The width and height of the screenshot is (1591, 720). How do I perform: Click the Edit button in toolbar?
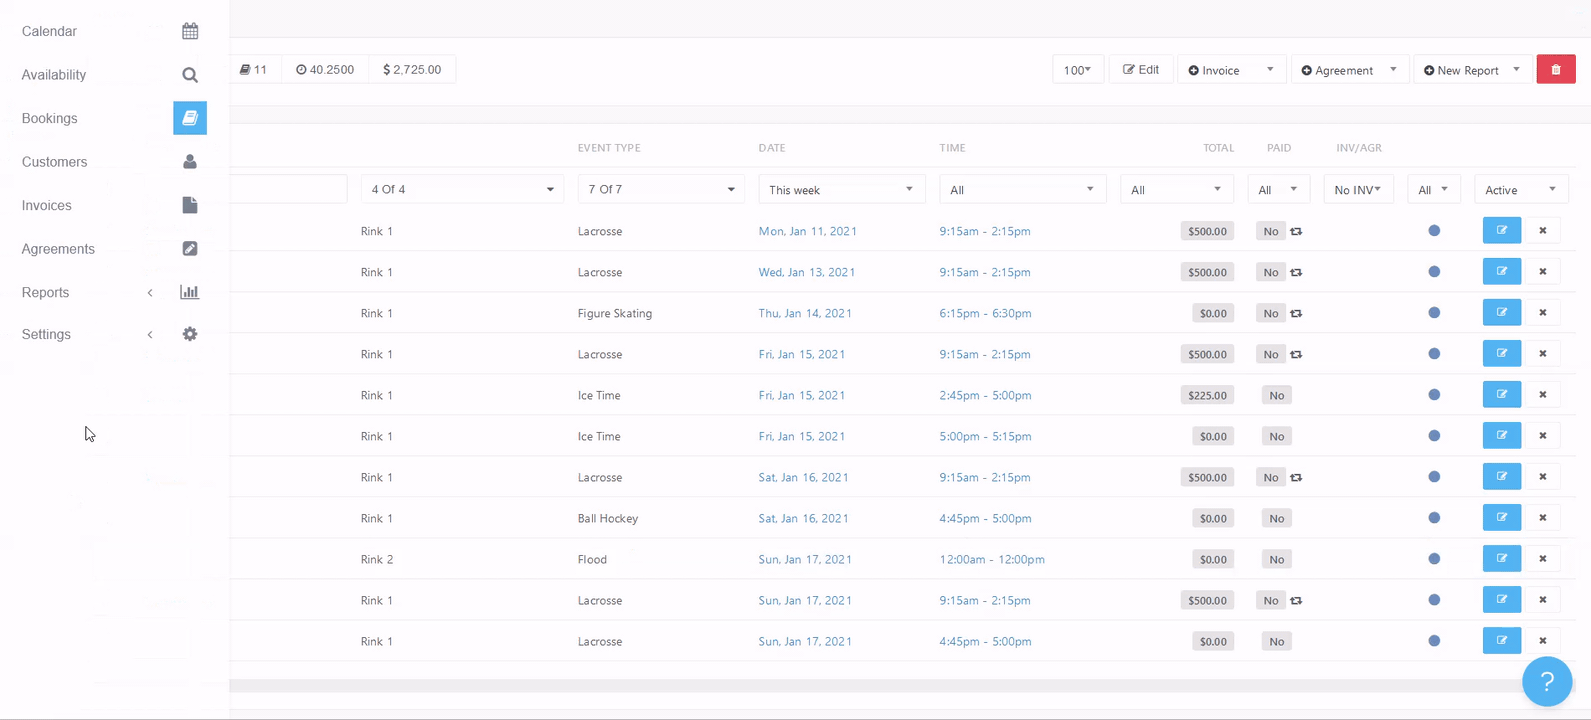(1141, 70)
